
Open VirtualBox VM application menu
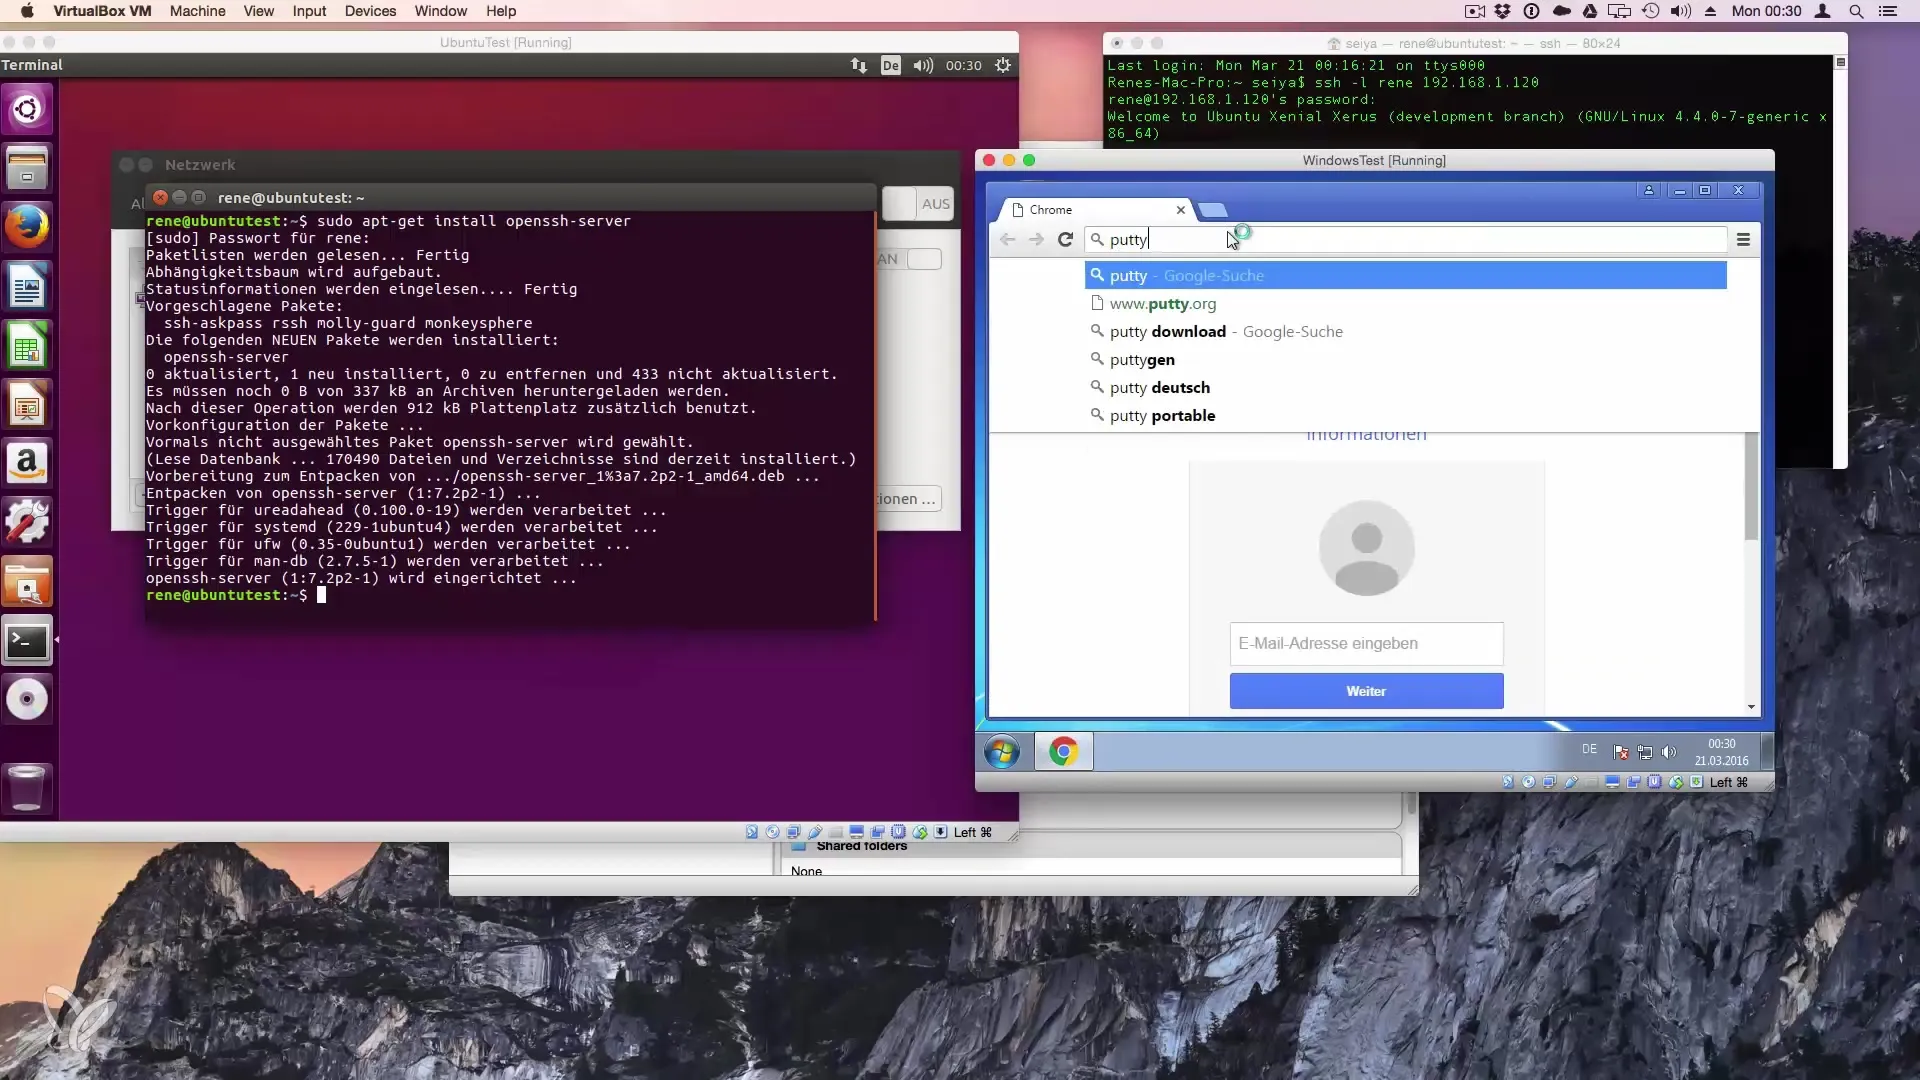click(102, 11)
